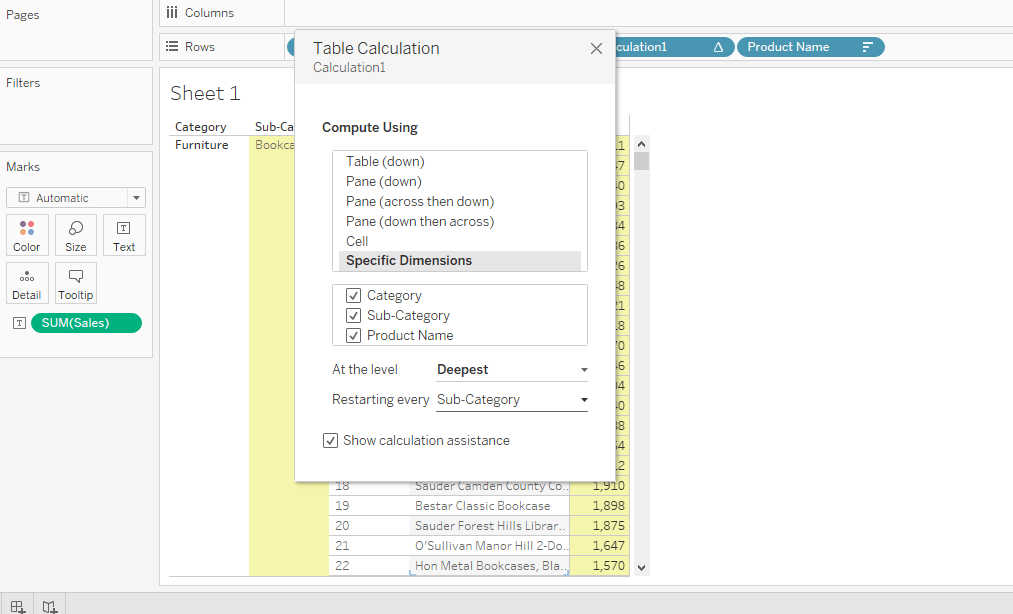This screenshot has height=614, width=1013.
Task: Uncheck the Category dimension checkbox
Action: click(353, 296)
